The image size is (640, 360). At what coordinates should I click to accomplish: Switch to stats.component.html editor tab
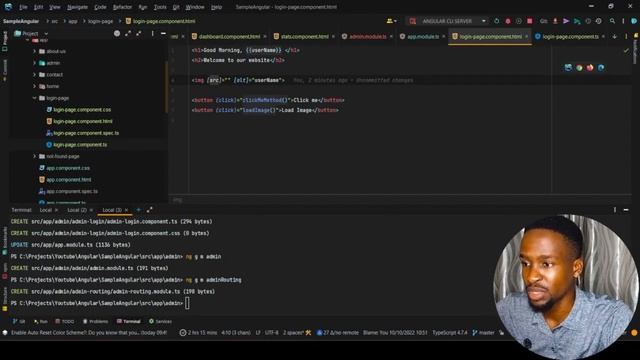coord(304,36)
